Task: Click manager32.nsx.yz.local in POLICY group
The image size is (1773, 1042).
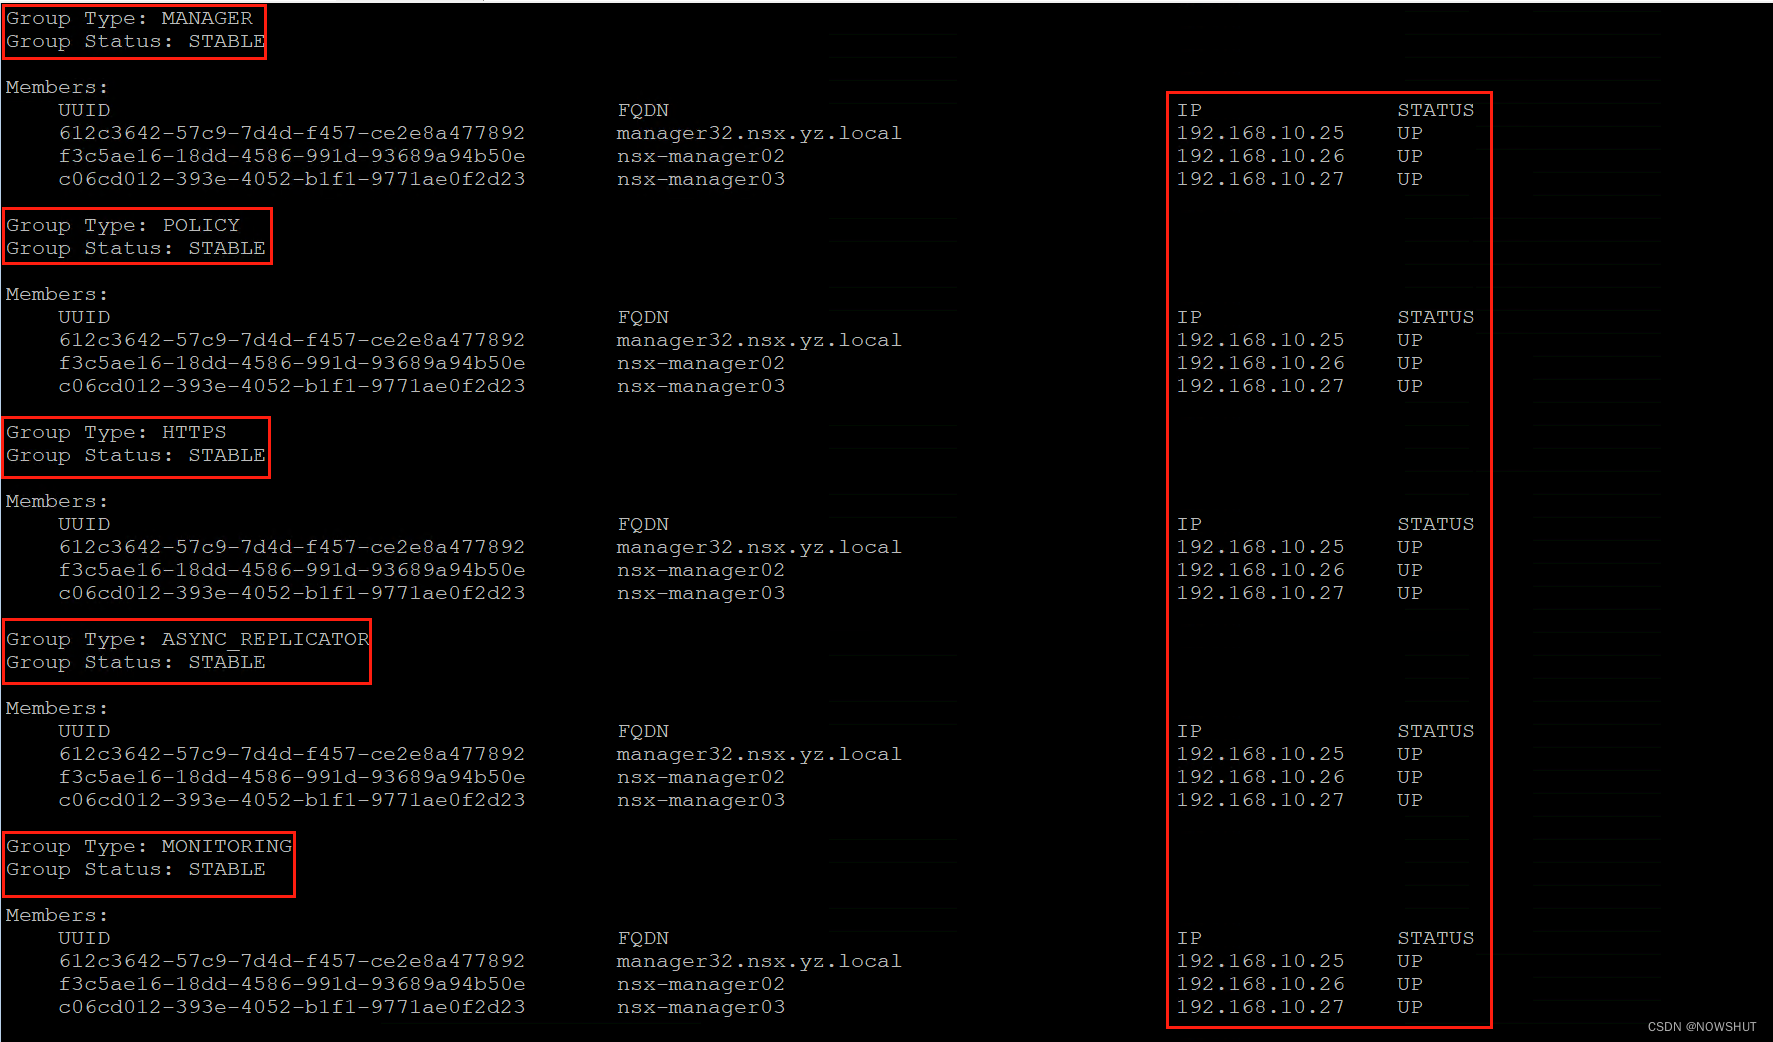Action: [x=759, y=340]
